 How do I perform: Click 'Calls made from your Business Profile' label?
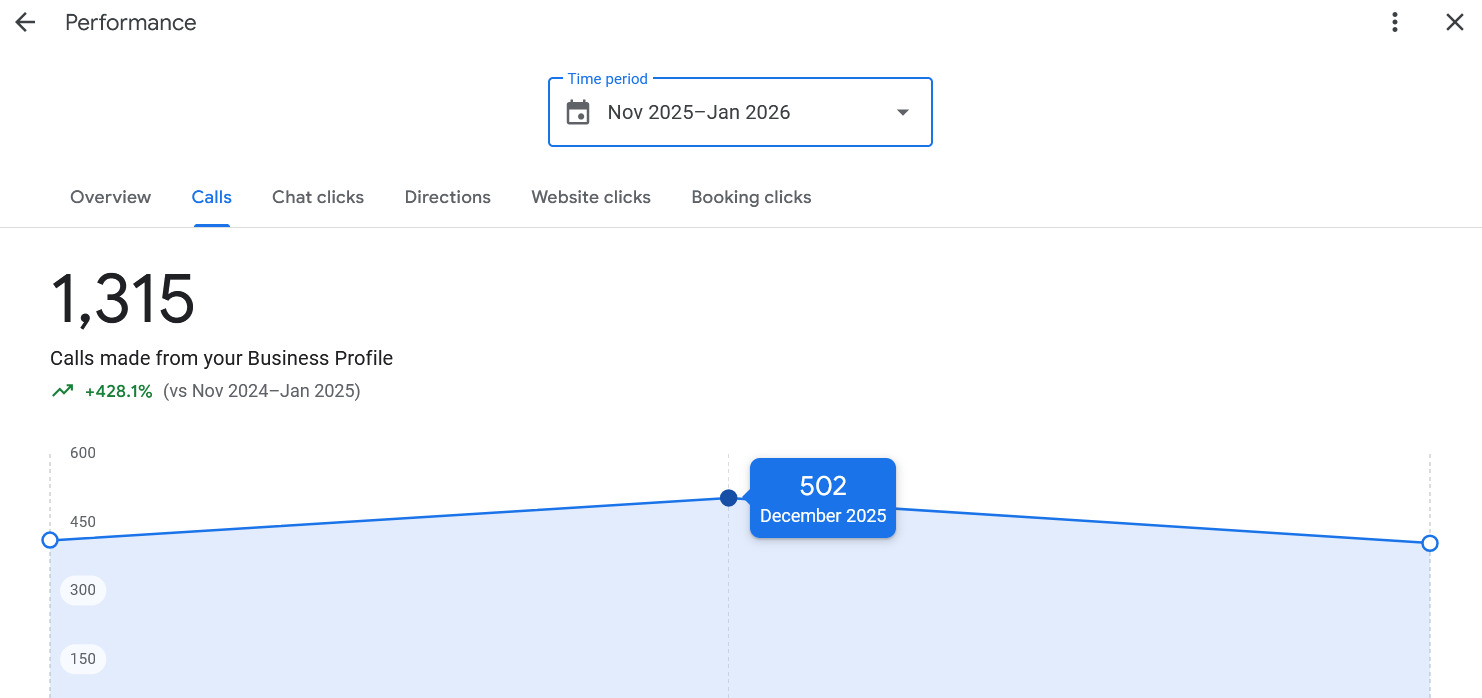coord(221,358)
